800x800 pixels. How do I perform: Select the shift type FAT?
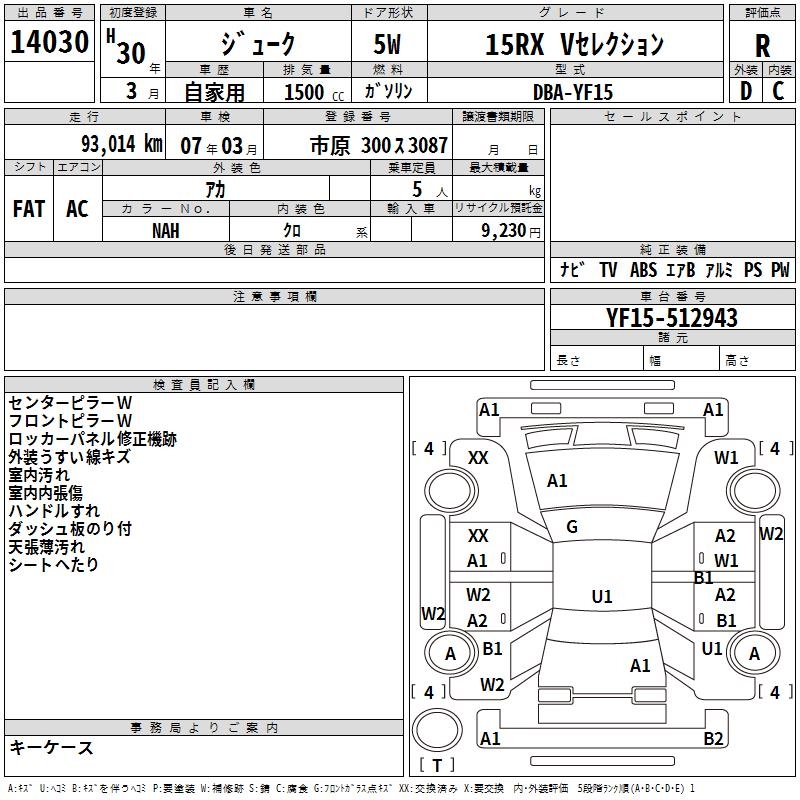(x=29, y=209)
